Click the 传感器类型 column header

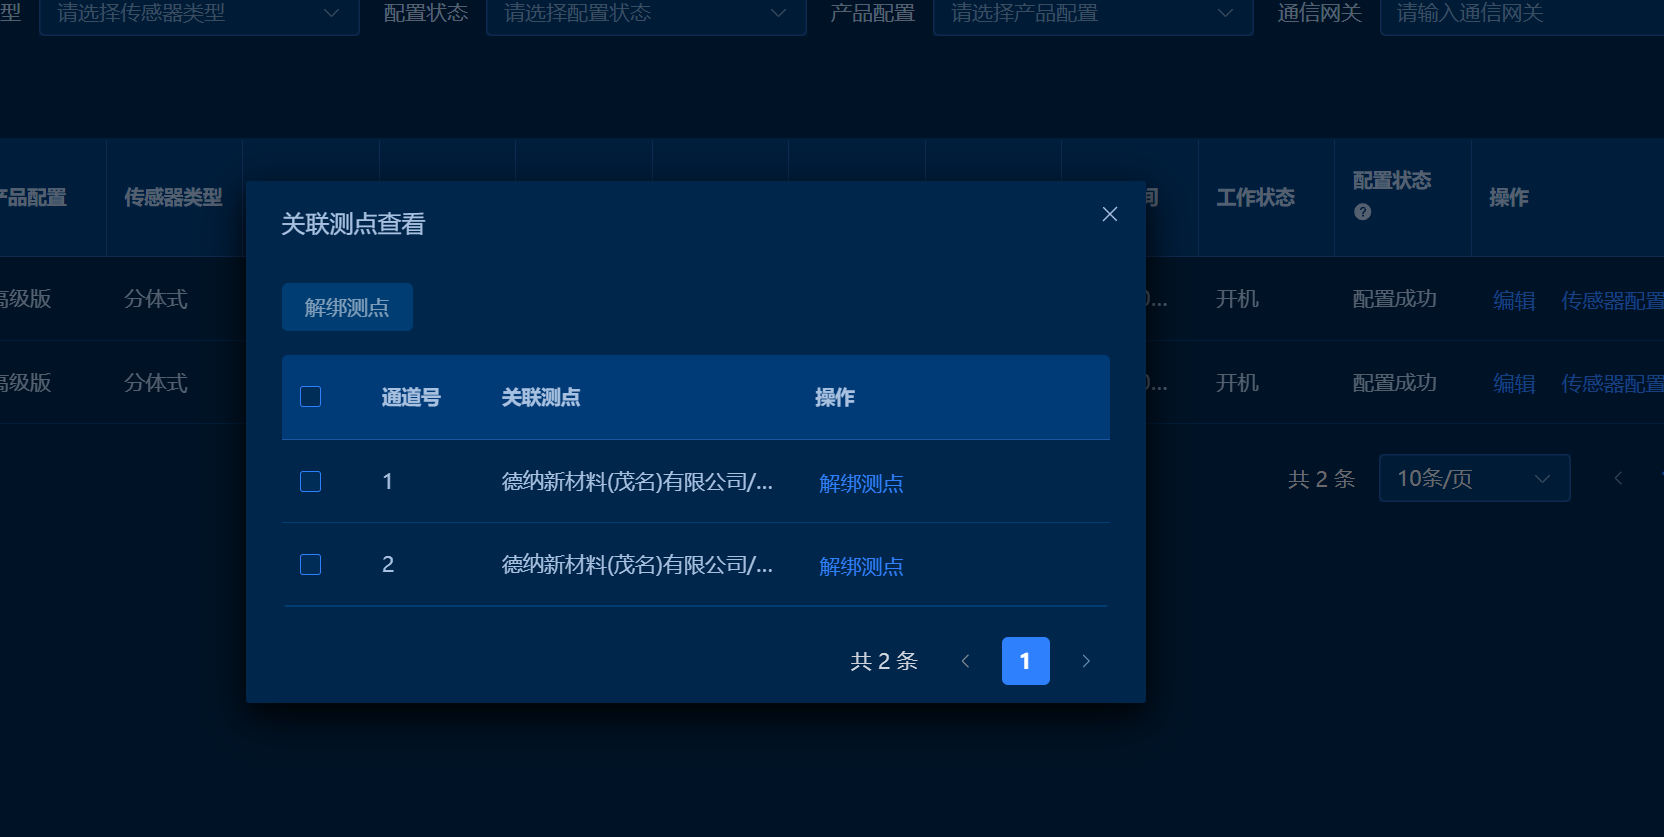pyautogui.click(x=173, y=197)
